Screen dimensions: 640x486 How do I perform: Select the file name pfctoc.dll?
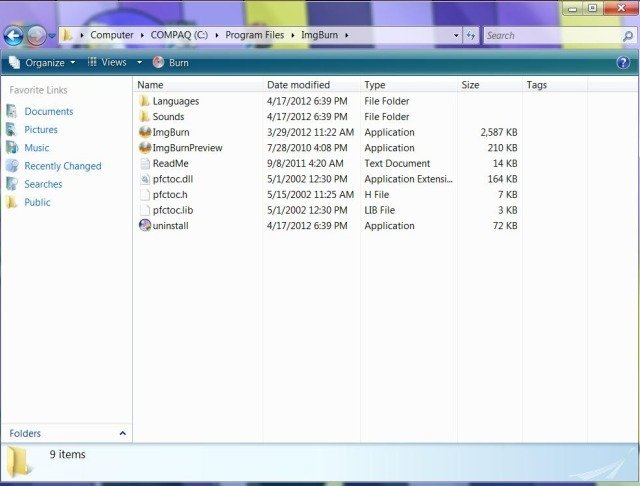[x=173, y=179]
